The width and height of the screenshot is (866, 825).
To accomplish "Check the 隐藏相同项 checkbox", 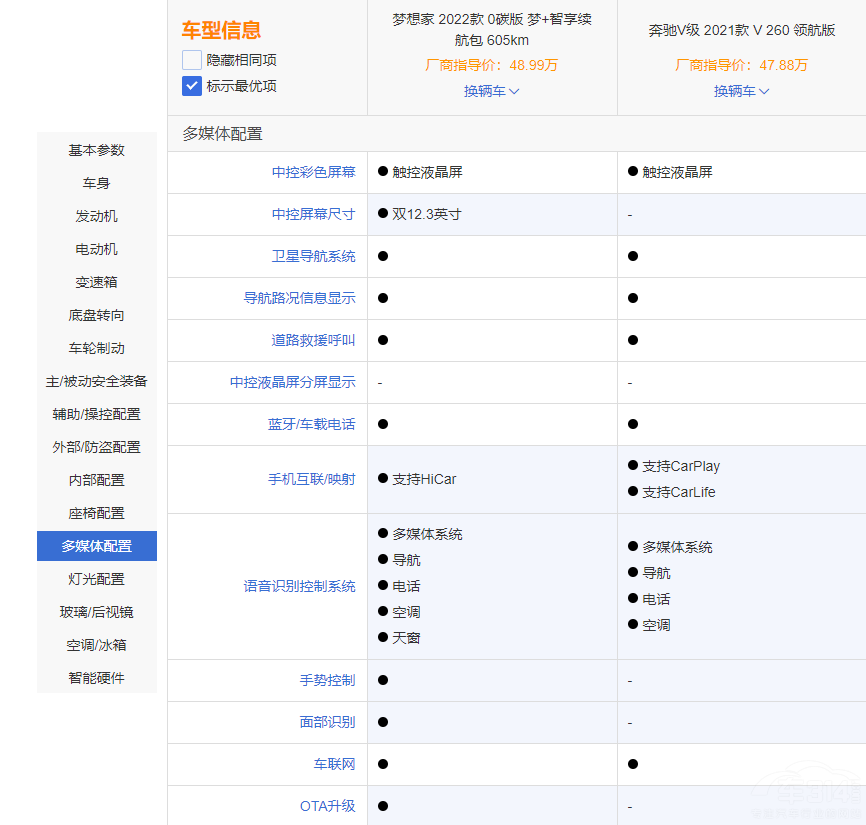I will click(x=192, y=60).
